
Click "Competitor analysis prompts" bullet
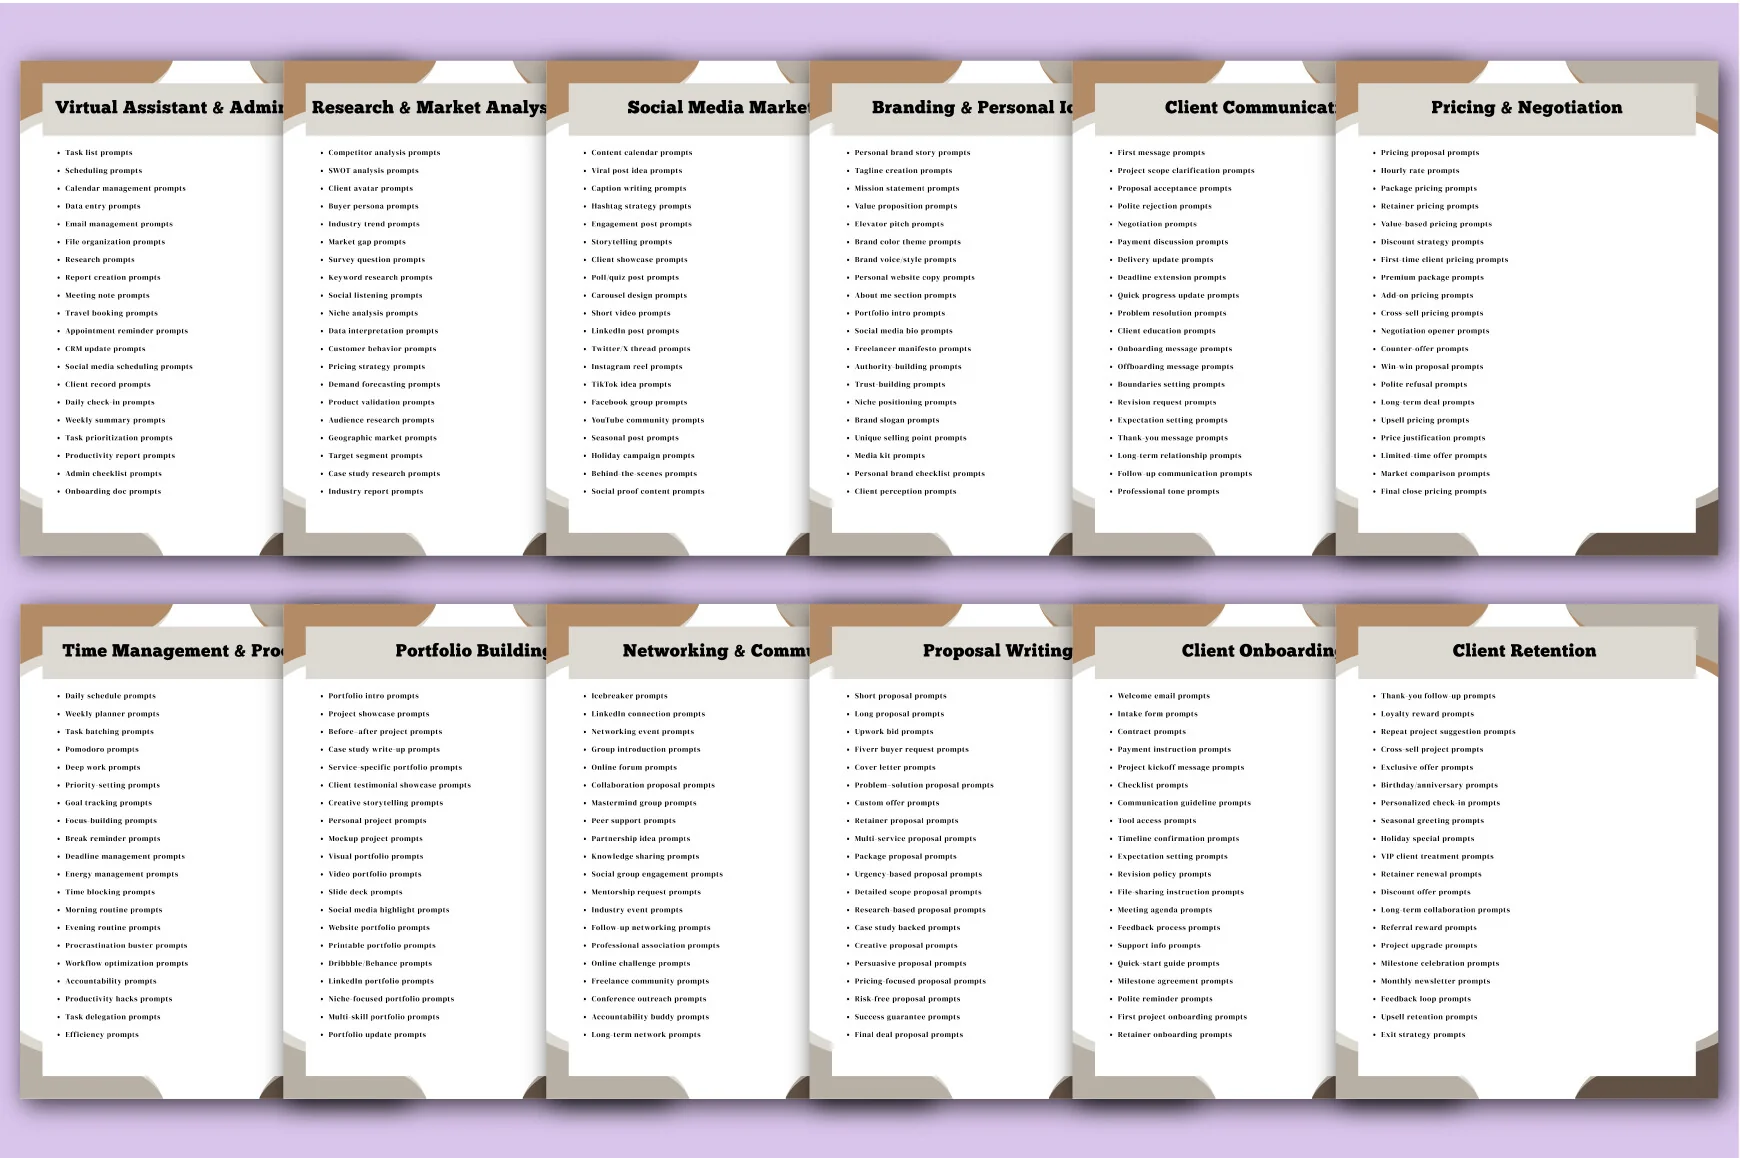coord(384,153)
